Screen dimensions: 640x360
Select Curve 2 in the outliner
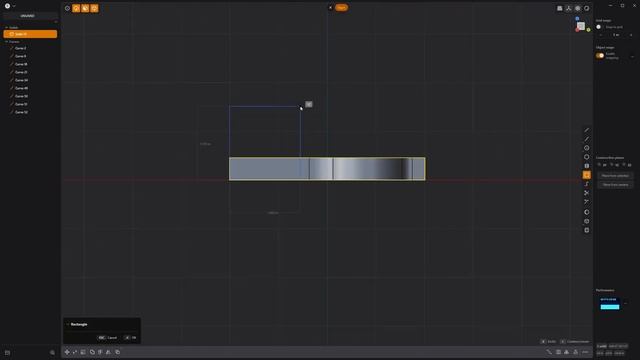[20, 48]
